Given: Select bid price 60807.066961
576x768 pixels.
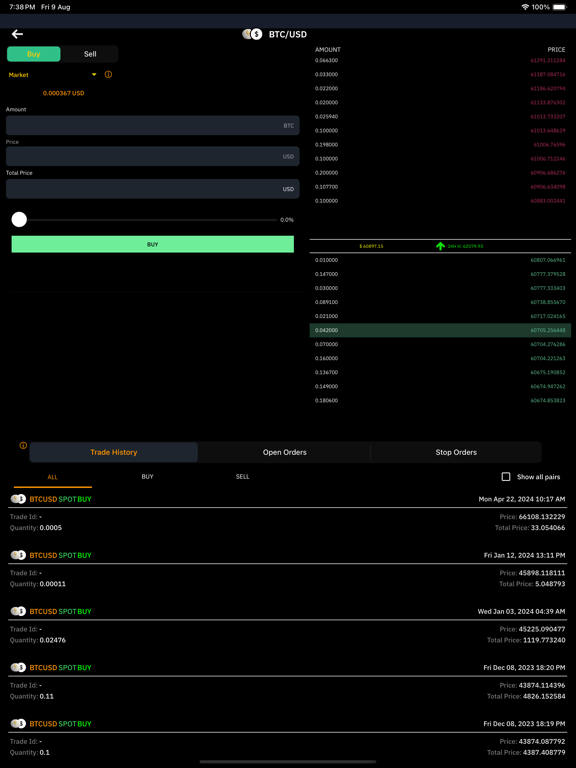Looking at the screenshot, I should 548,260.
